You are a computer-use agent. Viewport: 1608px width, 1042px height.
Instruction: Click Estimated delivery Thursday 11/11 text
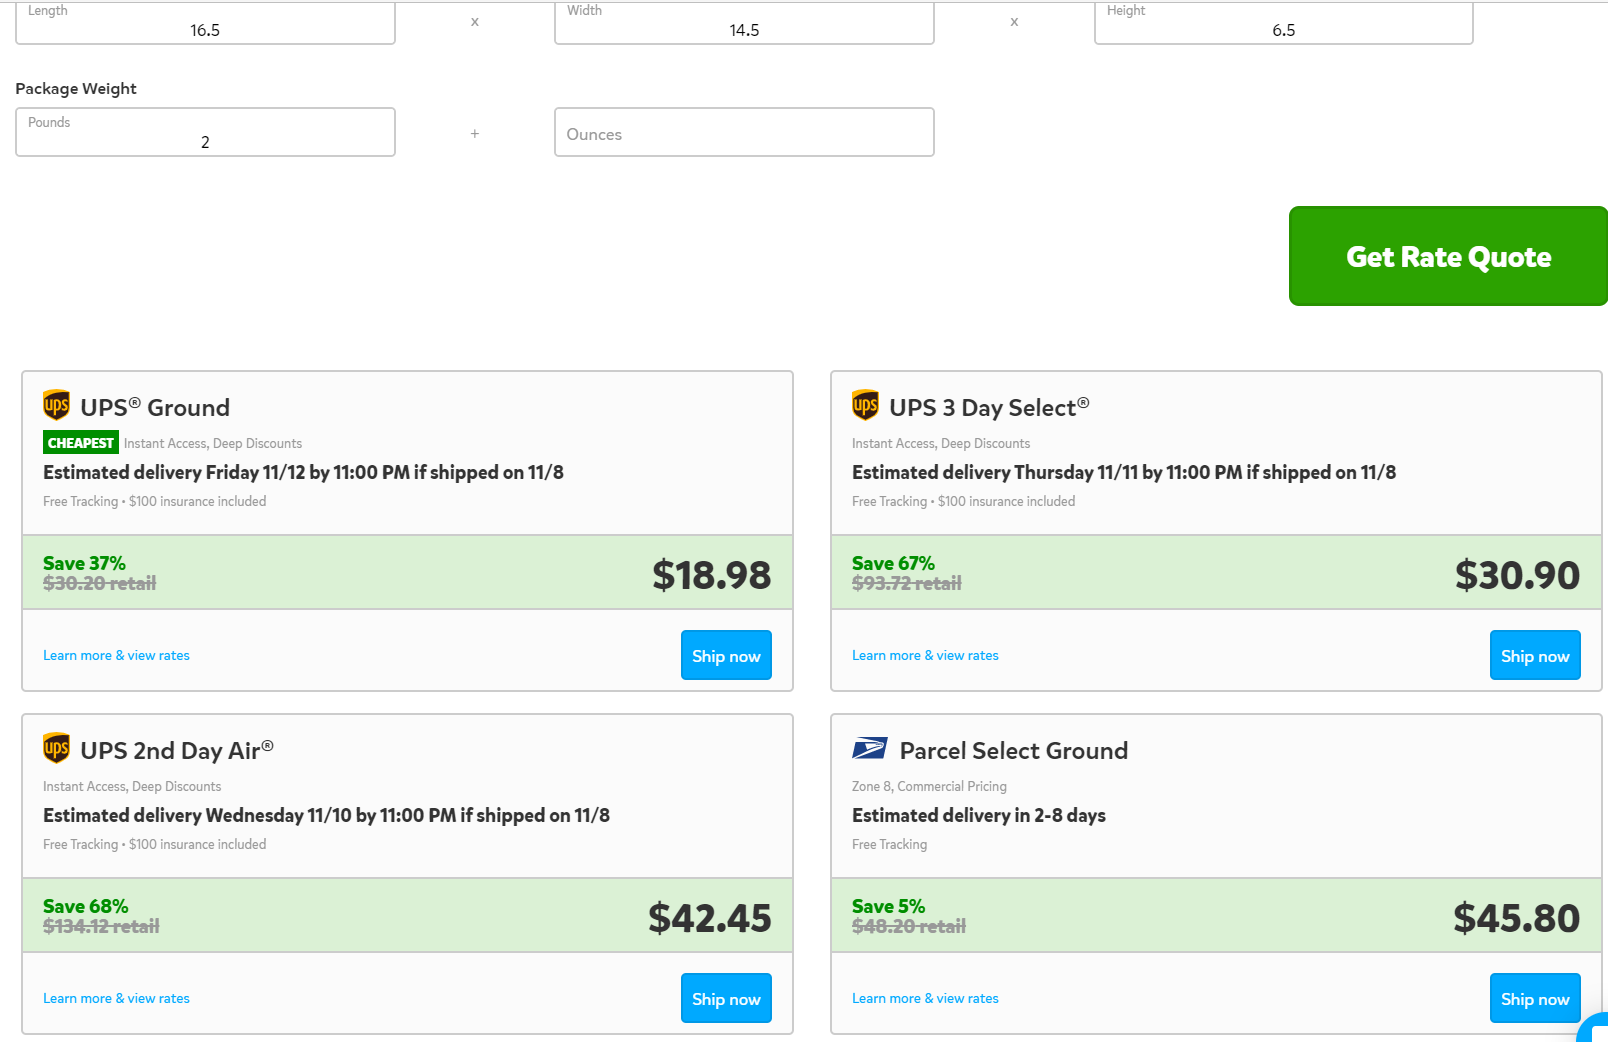[1124, 472]
